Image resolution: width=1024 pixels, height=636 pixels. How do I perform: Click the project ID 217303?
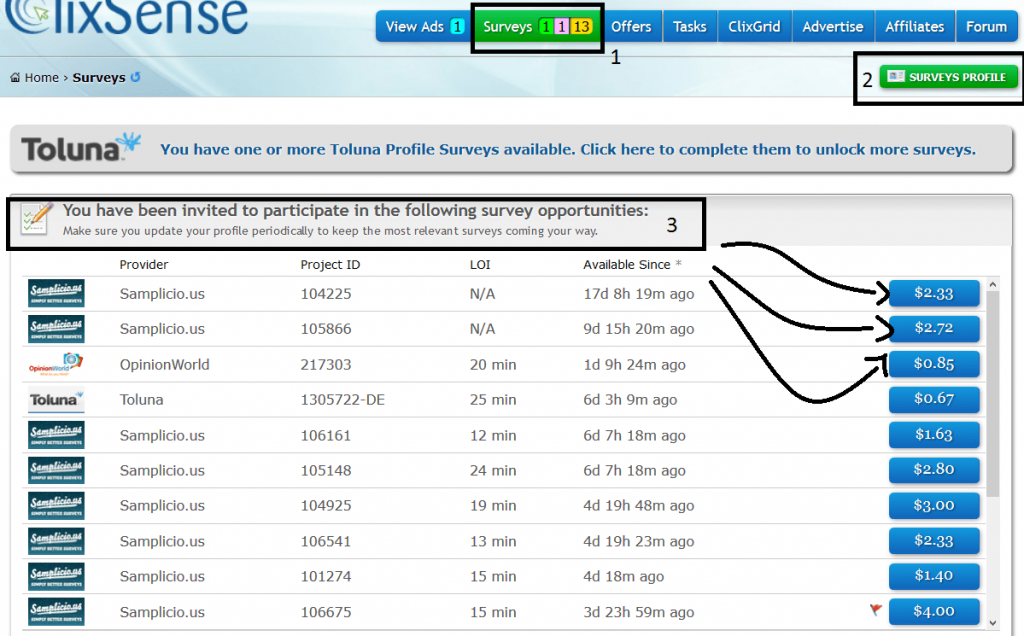[326, 364]
